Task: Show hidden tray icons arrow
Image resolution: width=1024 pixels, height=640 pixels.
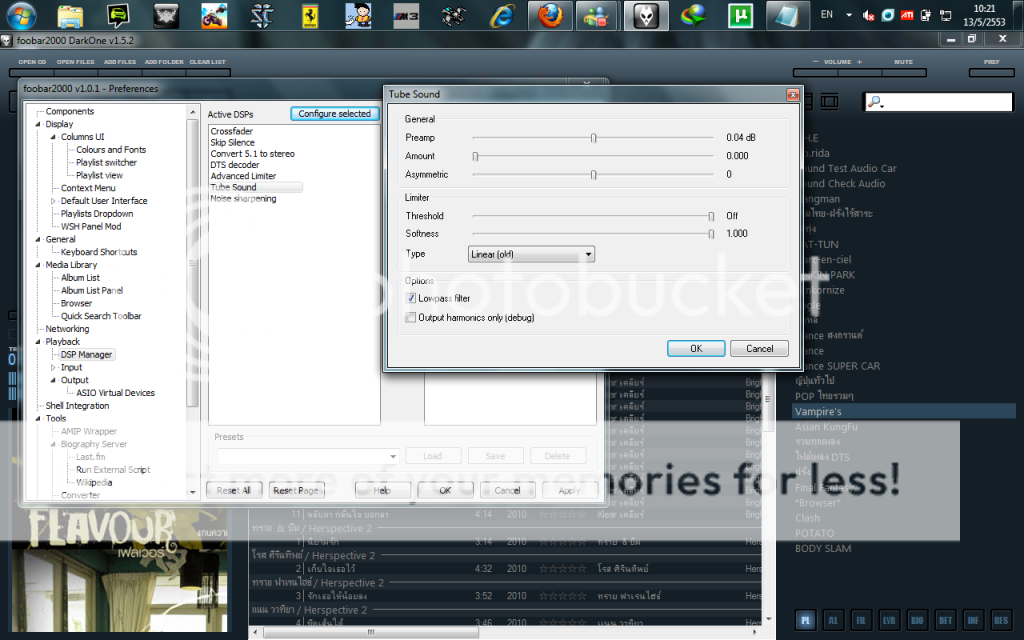Action: click(x=849, y=15)
